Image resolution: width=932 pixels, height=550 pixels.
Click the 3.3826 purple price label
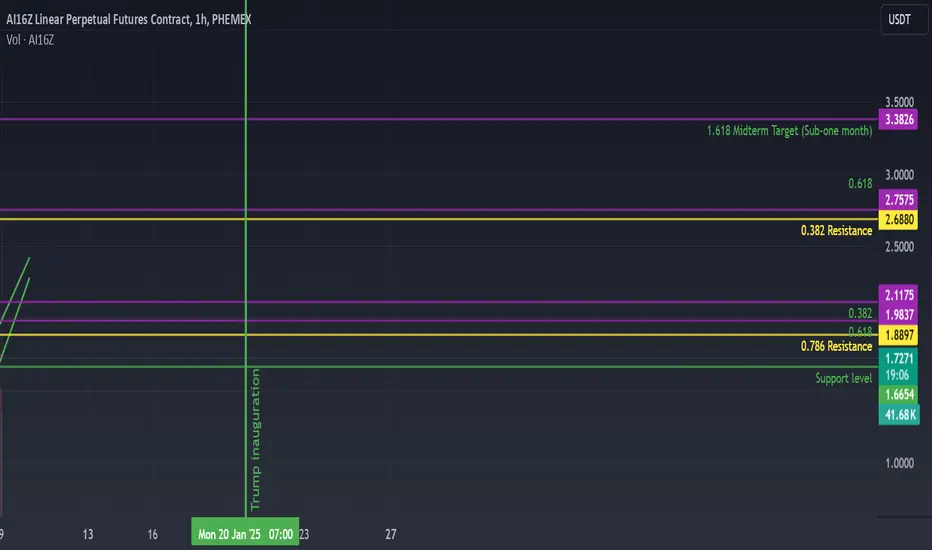(x=898, y=120)
